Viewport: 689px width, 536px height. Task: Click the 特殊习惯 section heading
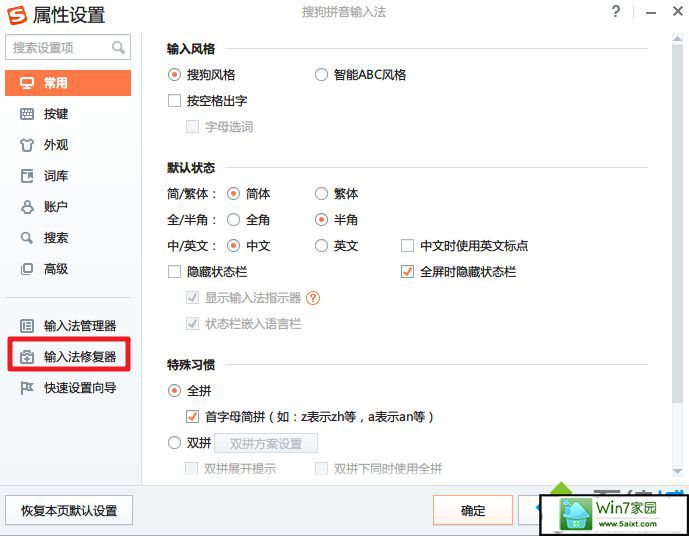191,365
